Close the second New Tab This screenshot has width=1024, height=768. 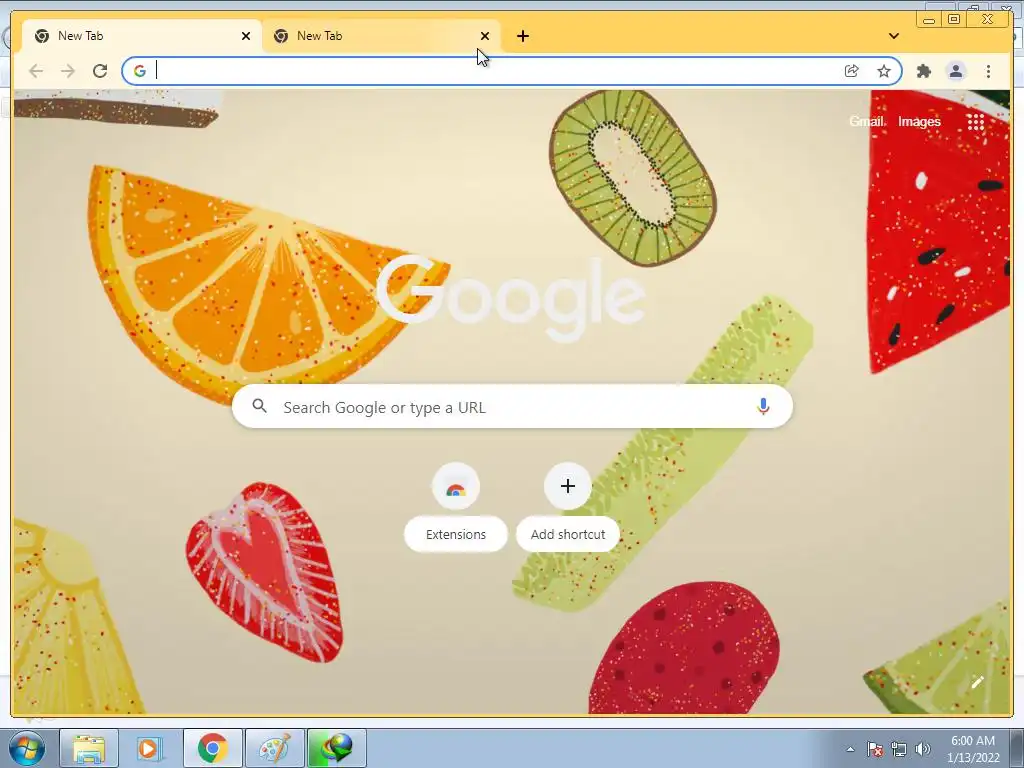(485, 36)
